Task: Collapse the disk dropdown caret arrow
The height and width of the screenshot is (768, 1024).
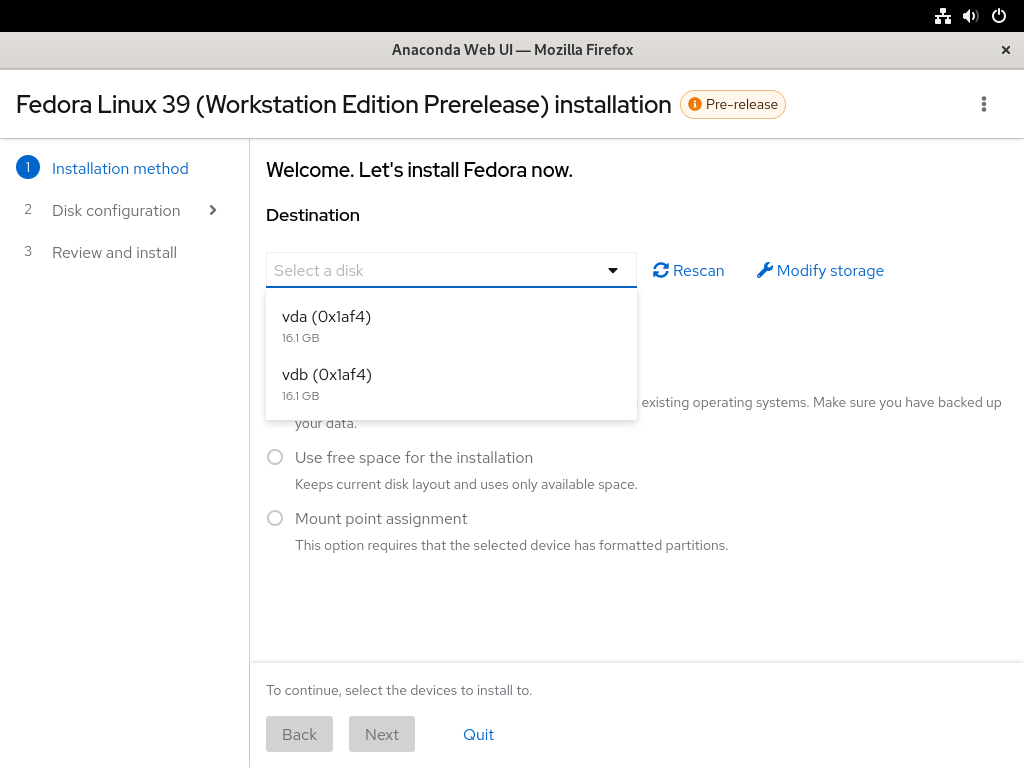Action: click(x=613, y=270)
